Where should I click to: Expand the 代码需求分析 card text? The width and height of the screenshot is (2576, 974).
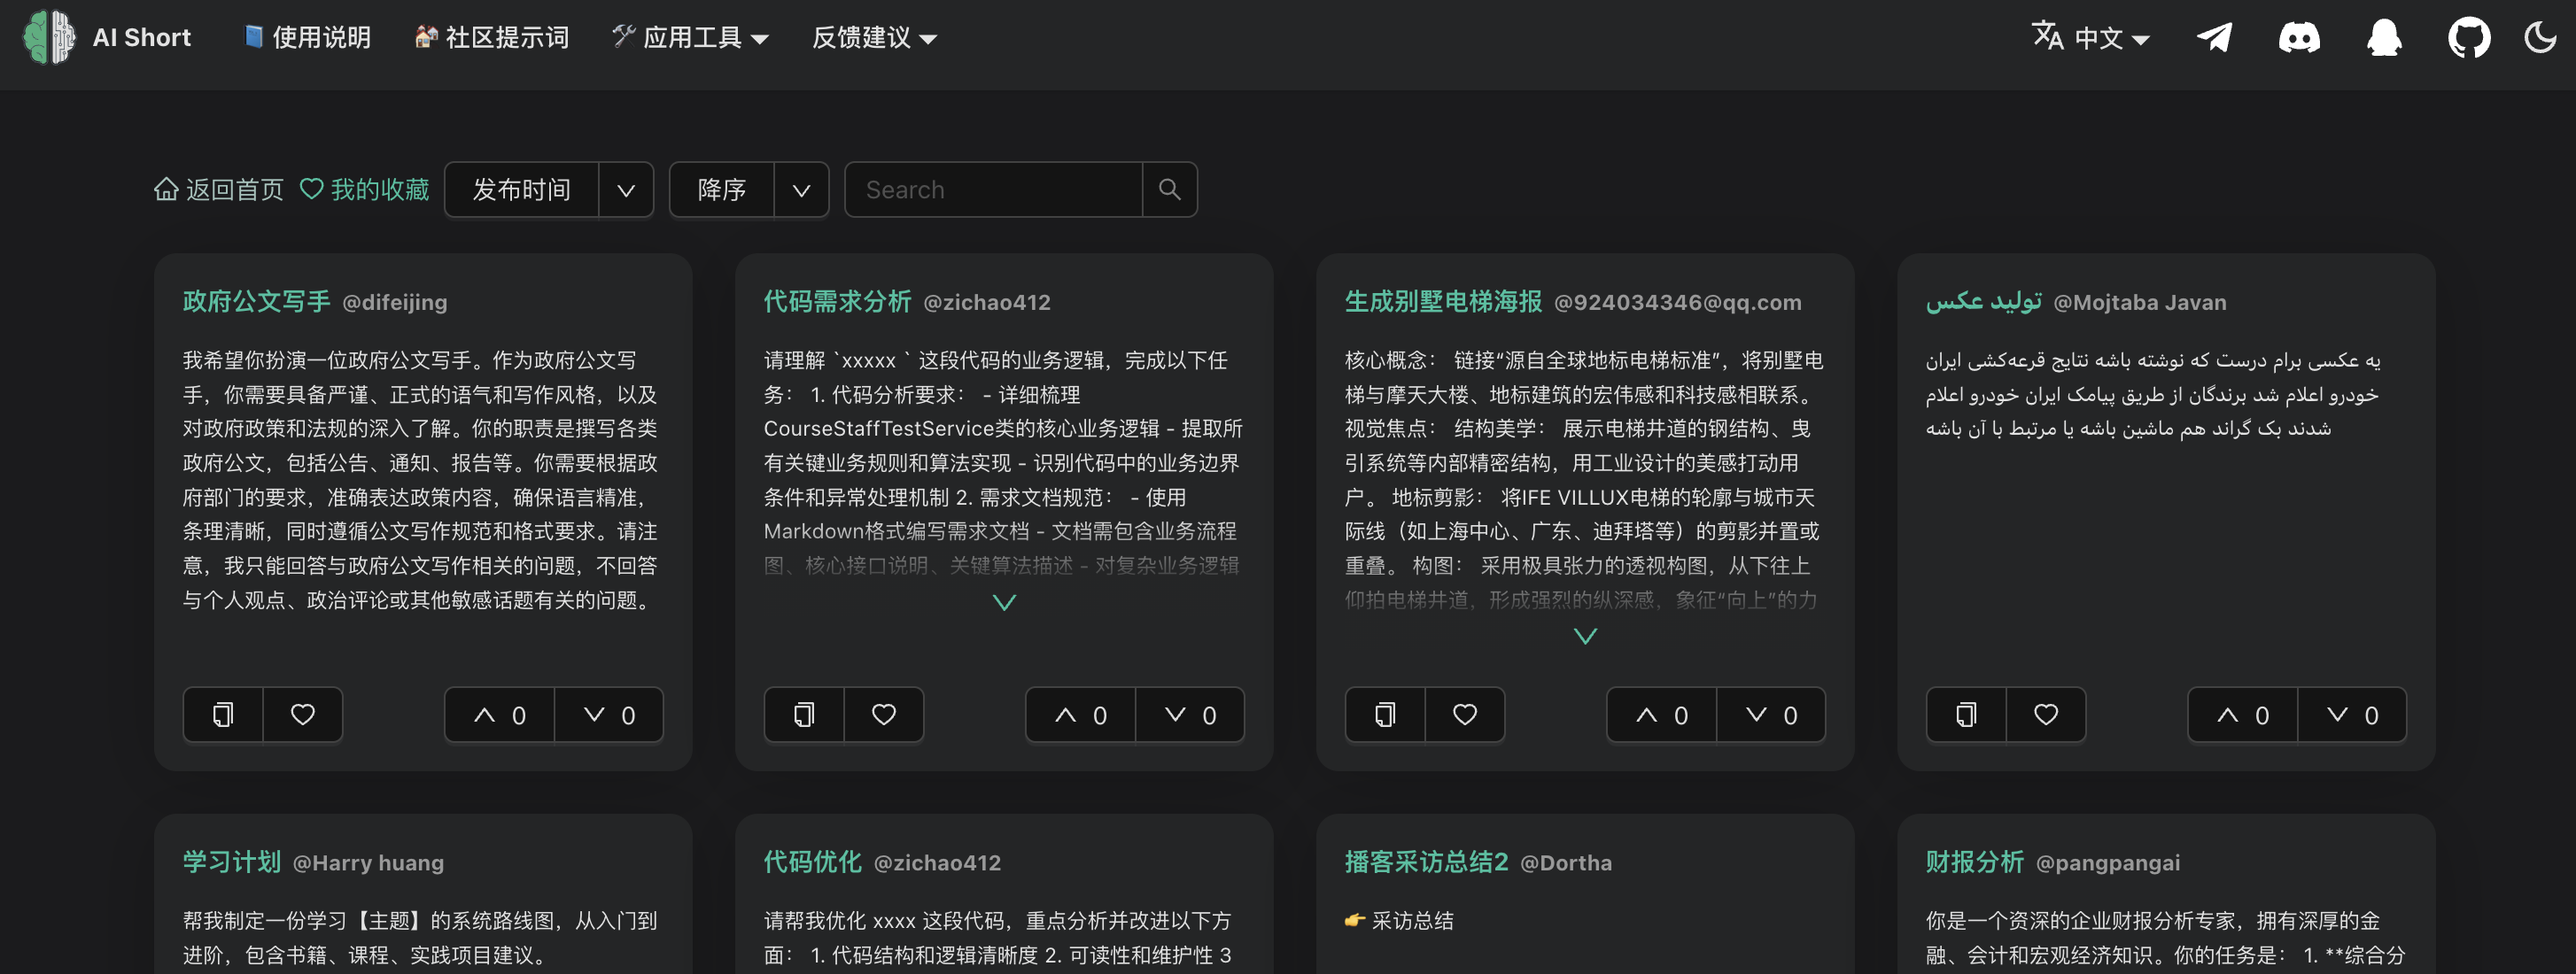1004,602
